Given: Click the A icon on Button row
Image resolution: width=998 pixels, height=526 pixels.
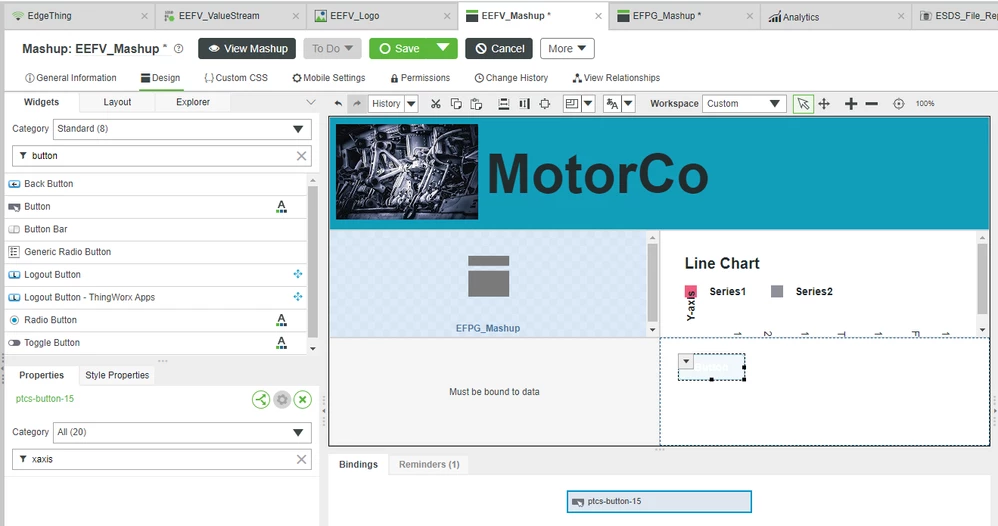Looking at the screenshot, I should (281, 207).
